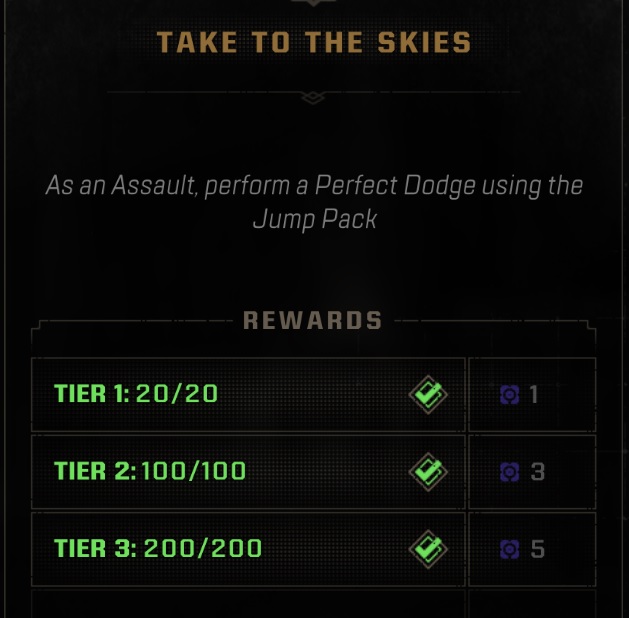Click diamond ornament below the title divider
Viewport: 629px width, 618px height.
point(313,97)
